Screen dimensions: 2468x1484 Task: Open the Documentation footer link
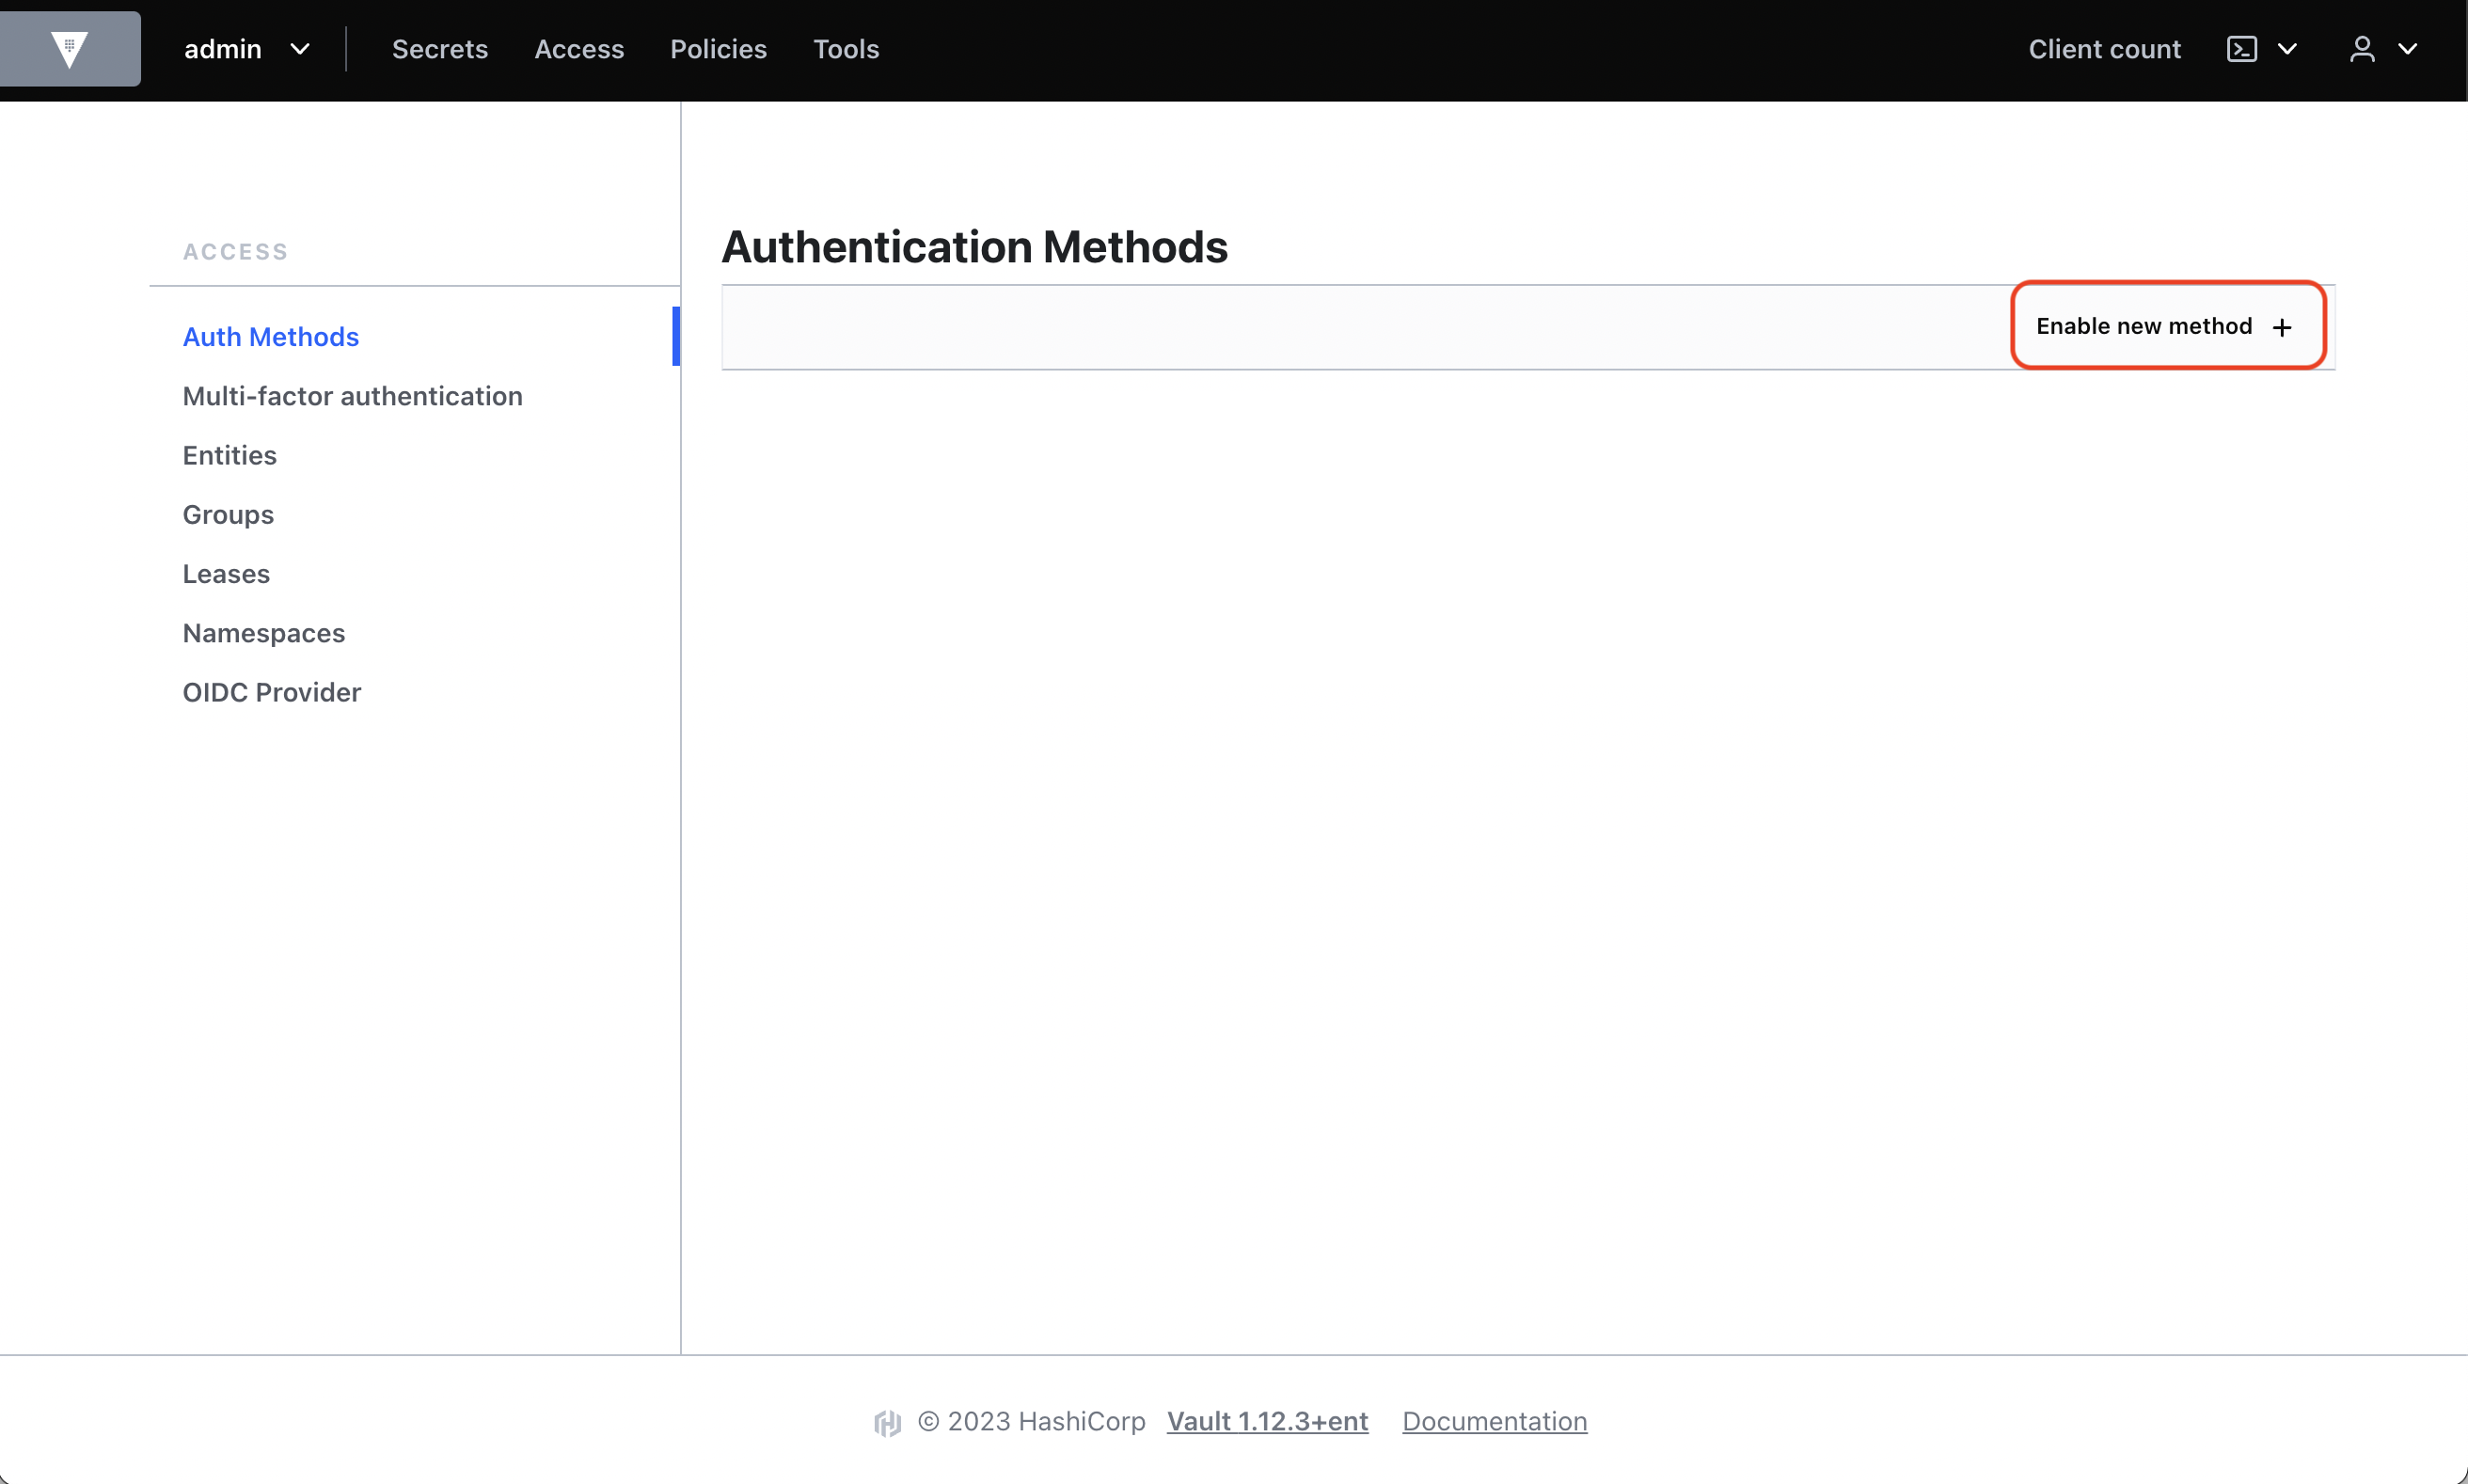[x=1494, y=1421]
